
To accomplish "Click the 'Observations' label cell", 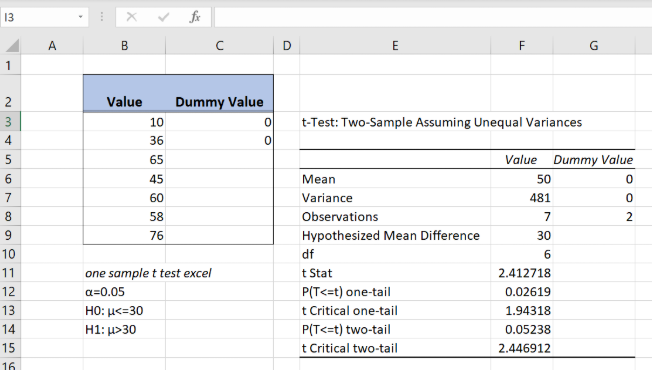I will click(395, 216).
